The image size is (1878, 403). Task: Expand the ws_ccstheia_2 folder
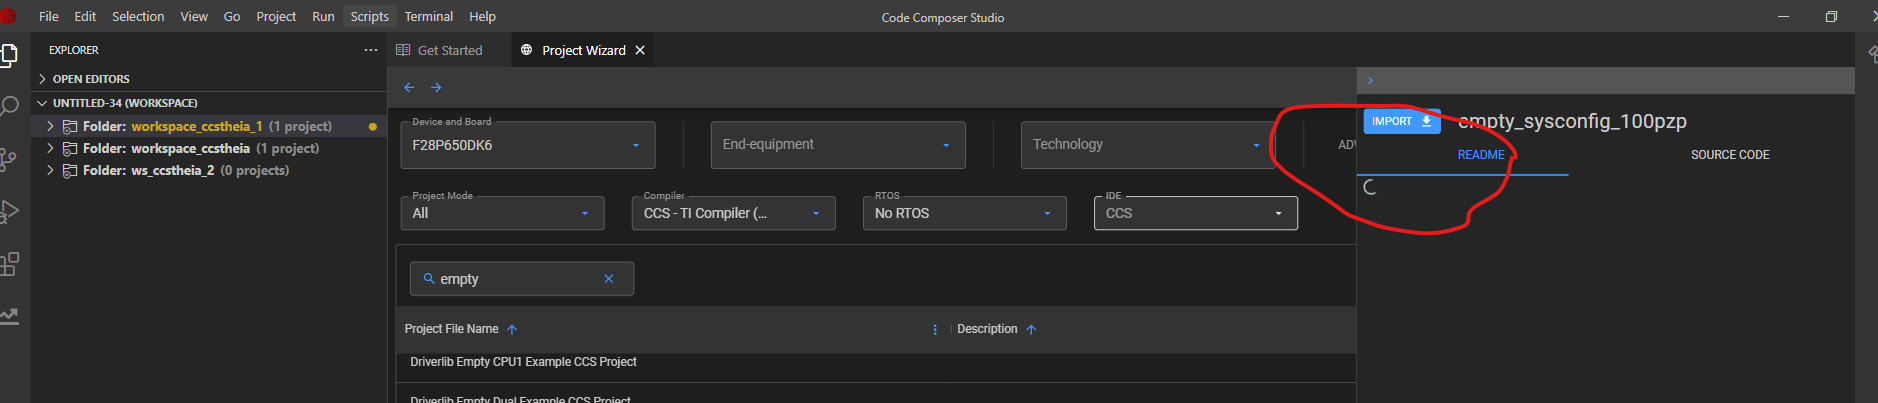tap(50, 170)
